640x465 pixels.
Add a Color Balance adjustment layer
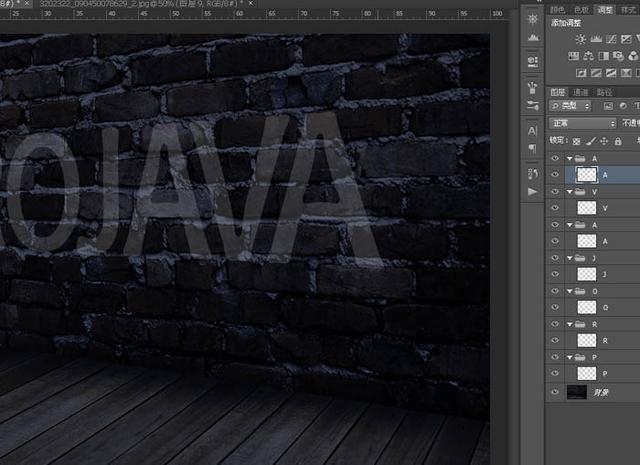588,56
